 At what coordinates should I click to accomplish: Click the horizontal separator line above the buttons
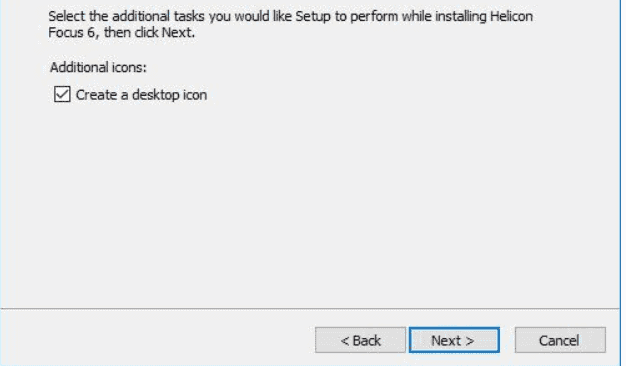(310, 308)
